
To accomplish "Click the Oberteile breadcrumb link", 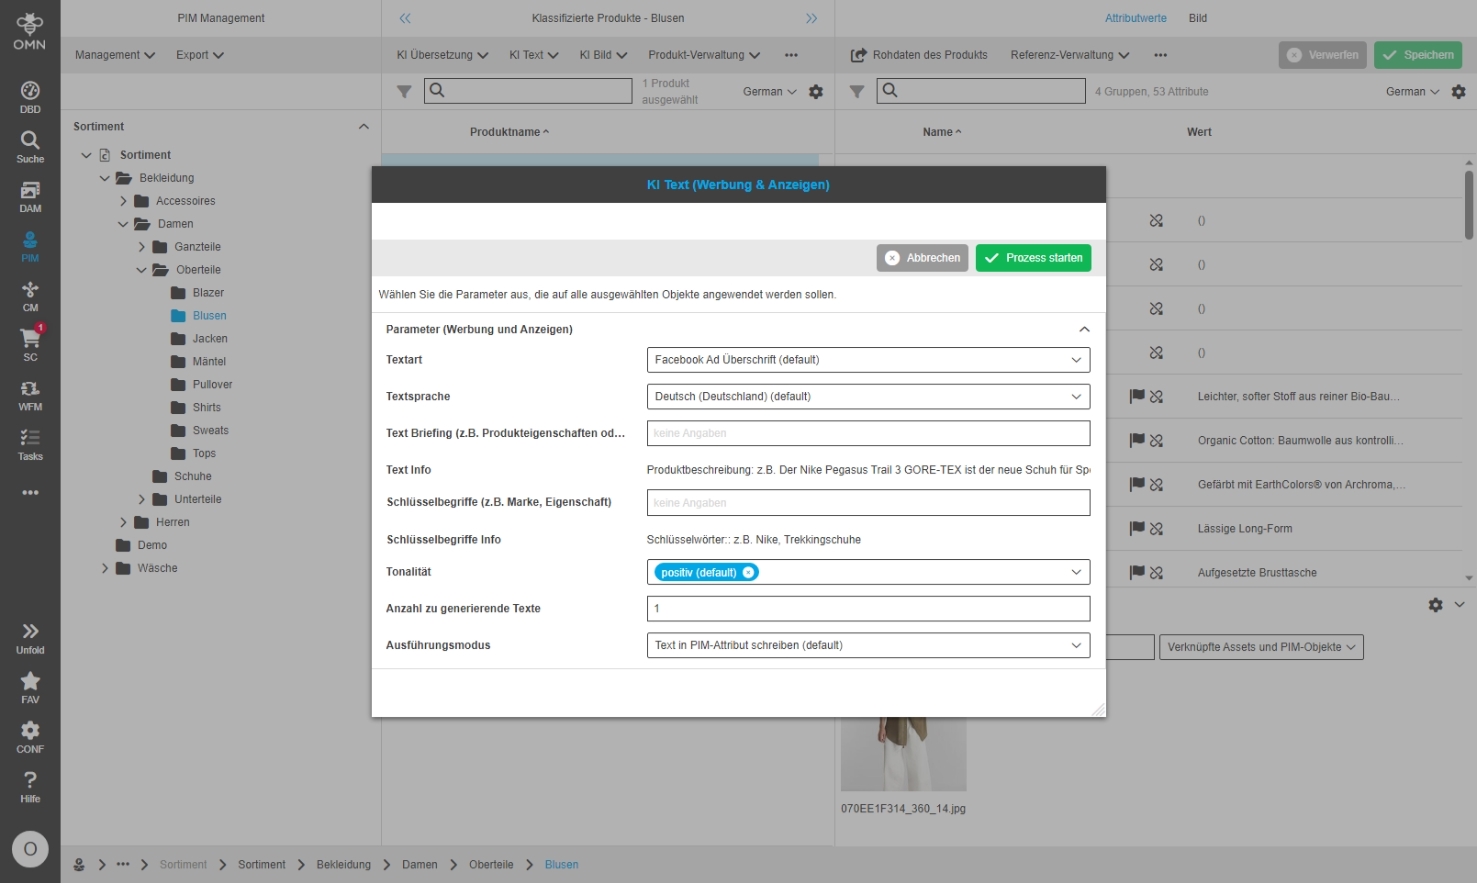I will point(491,865).
